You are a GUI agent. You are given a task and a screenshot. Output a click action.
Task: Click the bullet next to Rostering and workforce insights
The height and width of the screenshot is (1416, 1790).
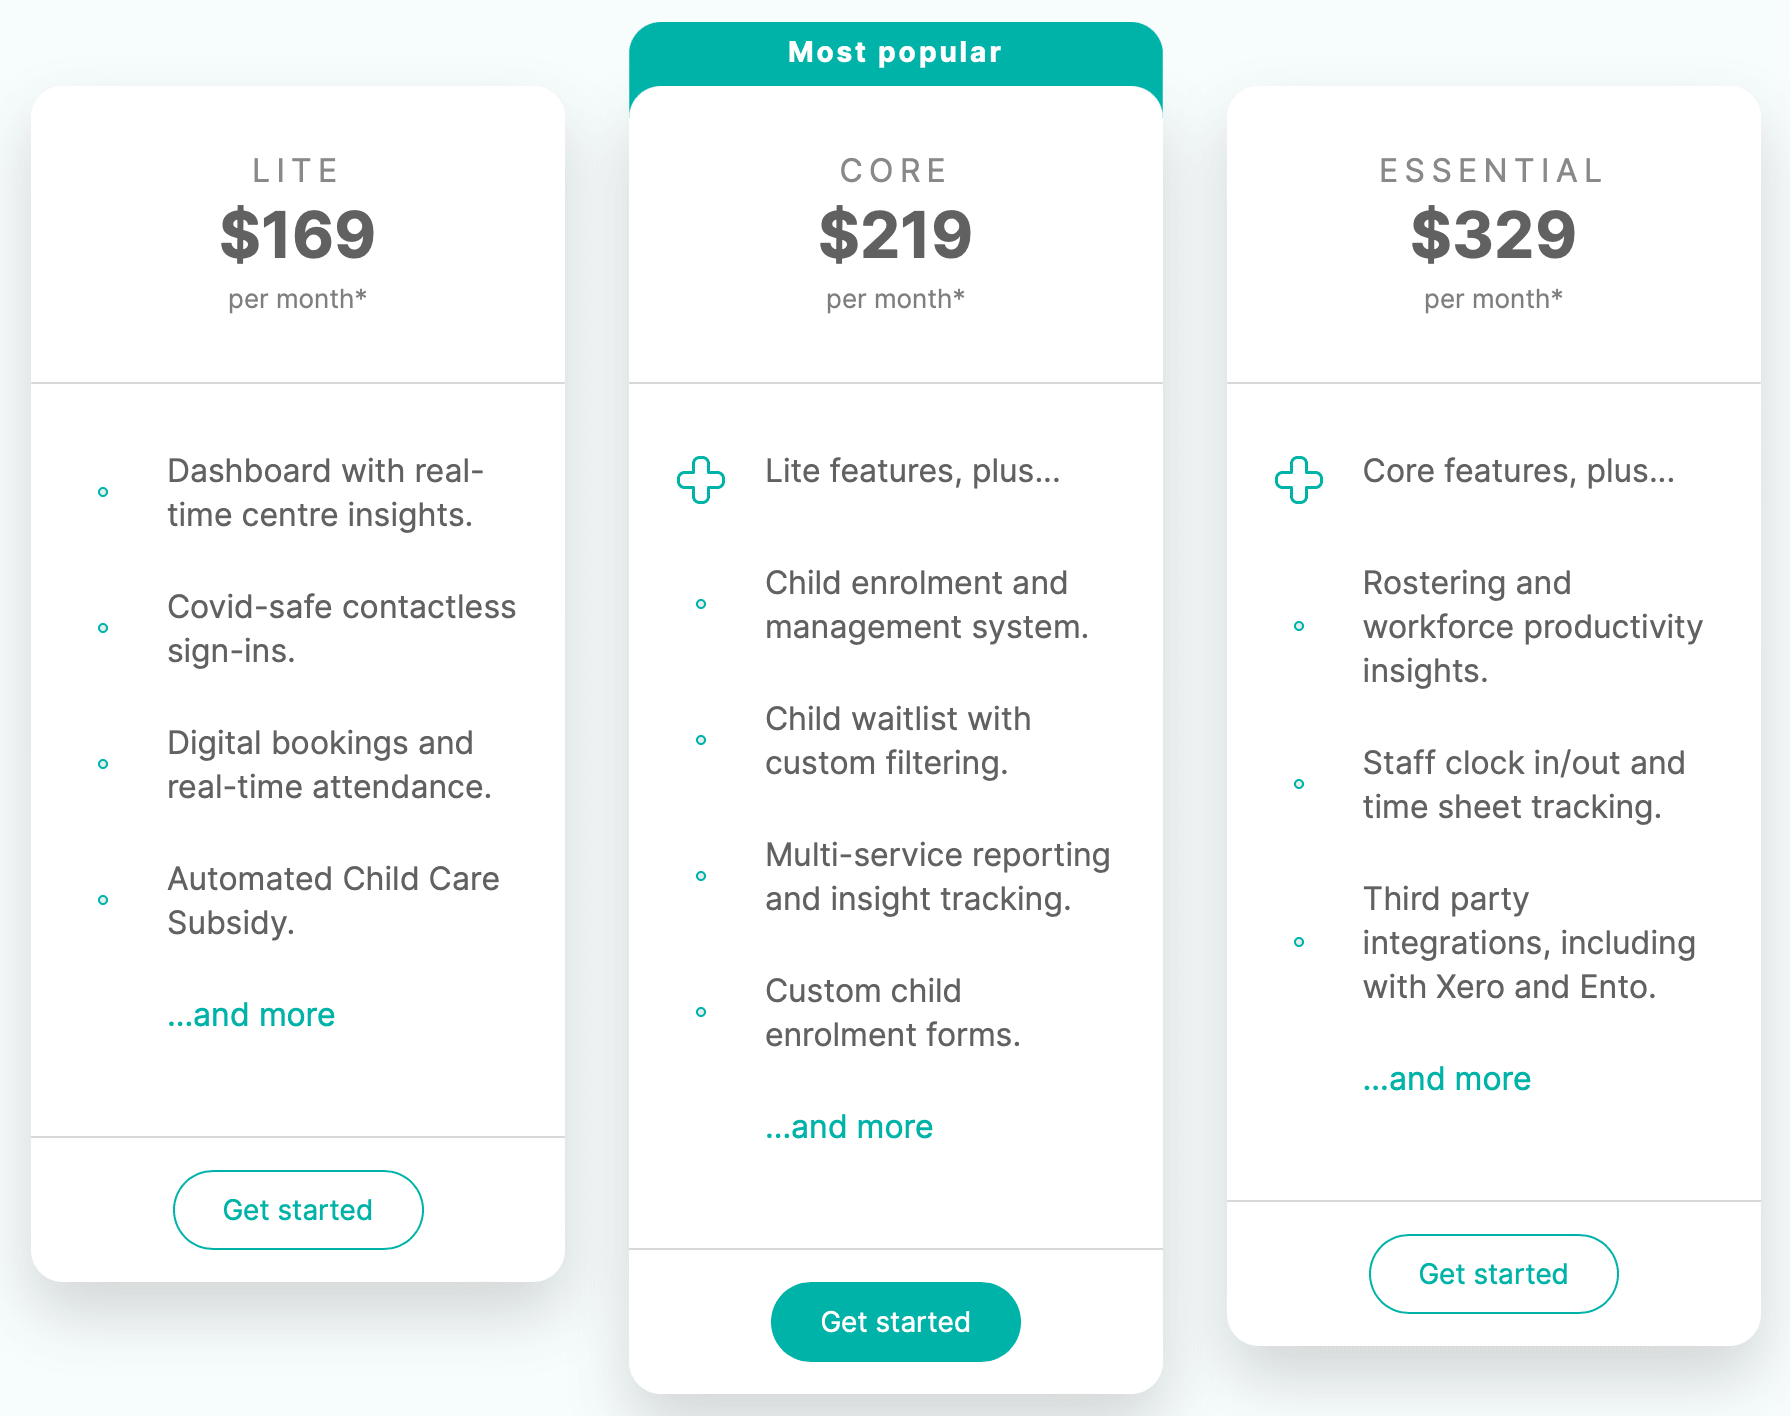point(1299,627)
